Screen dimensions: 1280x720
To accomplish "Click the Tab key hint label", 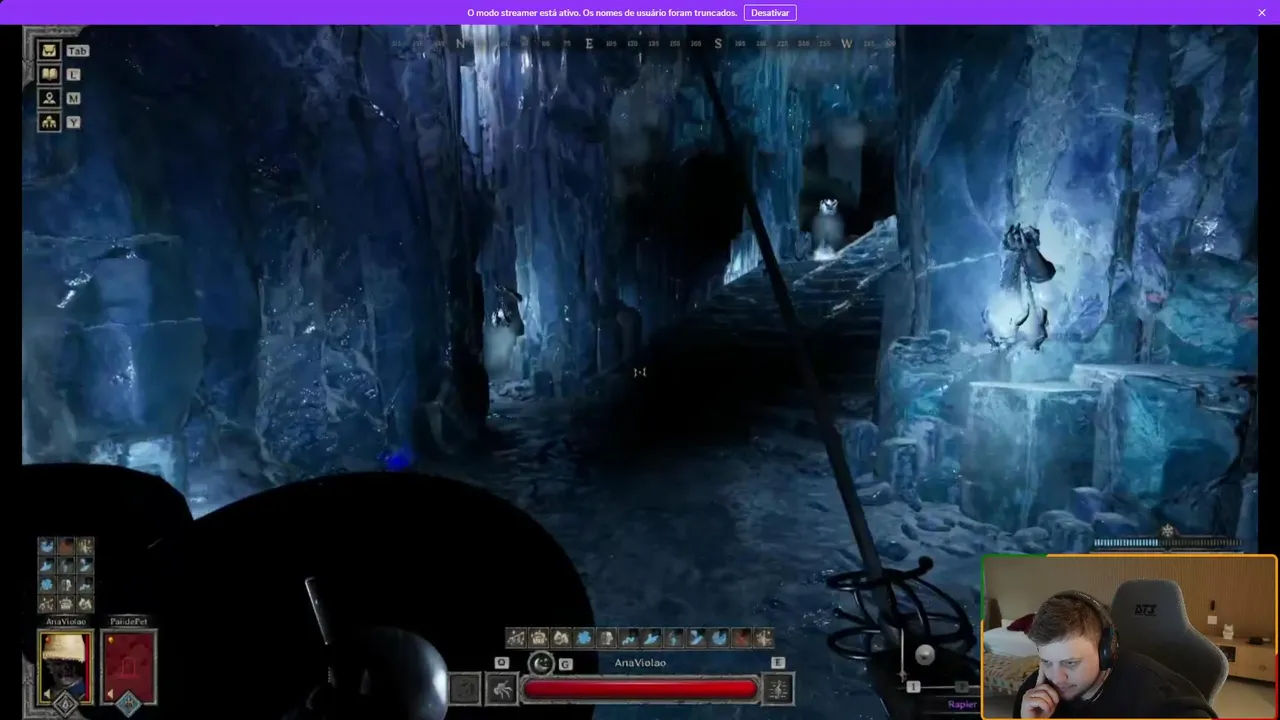I will point(77,51).
